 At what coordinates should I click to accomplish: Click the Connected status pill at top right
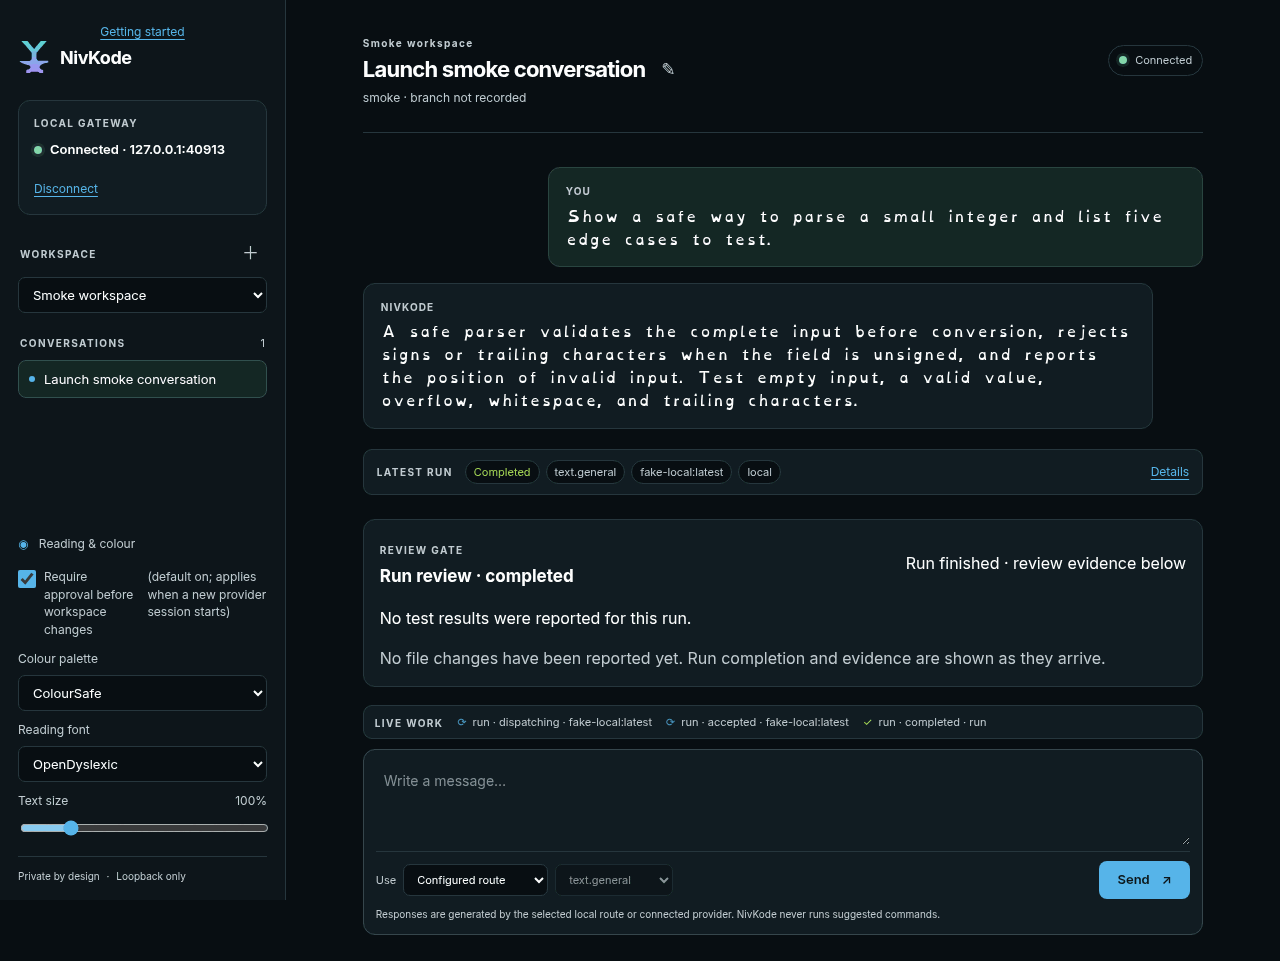point(1155,60)
